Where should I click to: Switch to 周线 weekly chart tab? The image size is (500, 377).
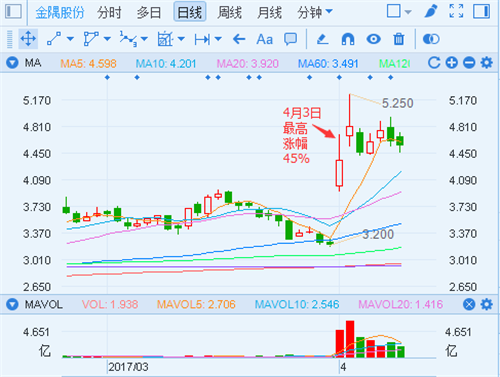pyautogui.click(x=229, y=13)
